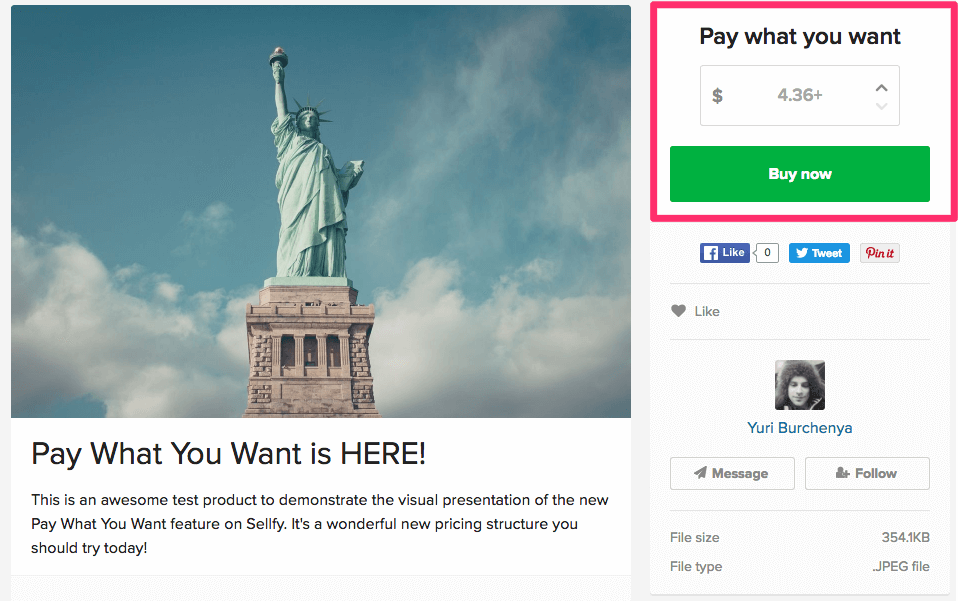Open Yuri Burchenya's profile picture
Screen dimensions: 958x601
click(799, 385)
